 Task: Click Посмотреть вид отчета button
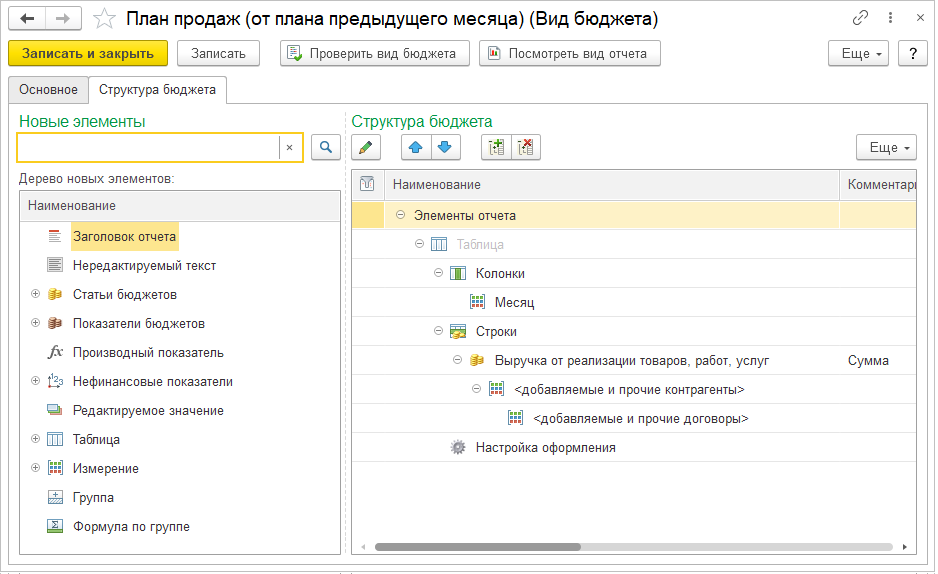569,54
